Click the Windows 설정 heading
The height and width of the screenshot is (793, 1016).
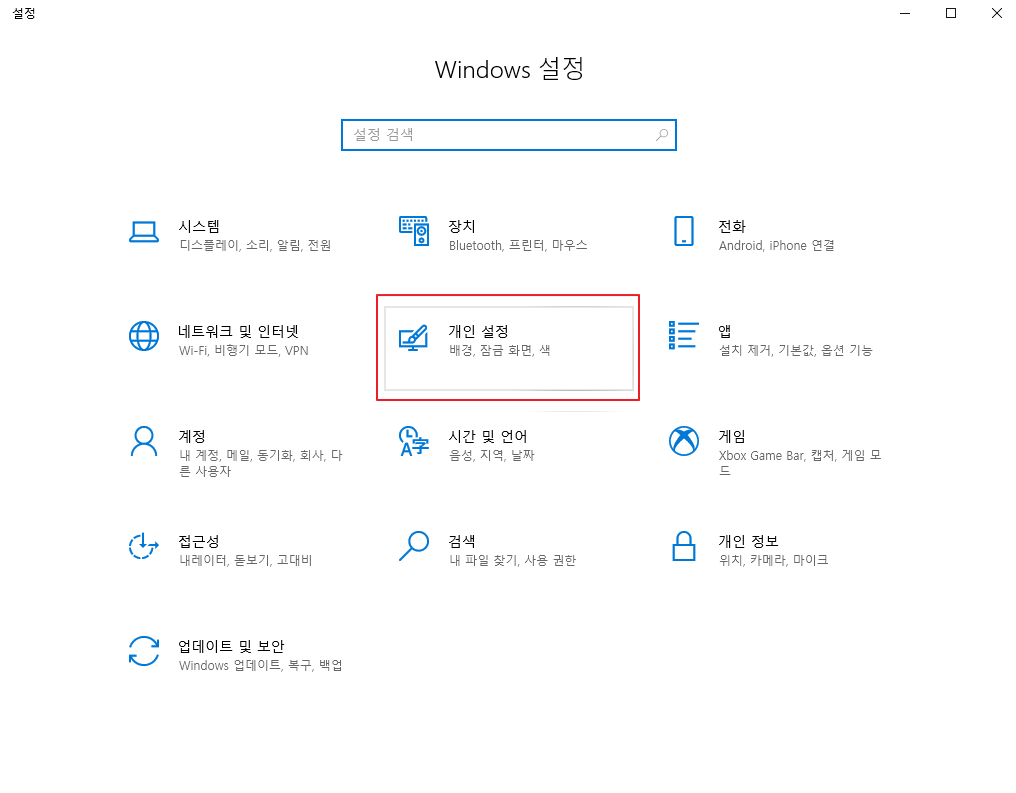tap(509, 69)
